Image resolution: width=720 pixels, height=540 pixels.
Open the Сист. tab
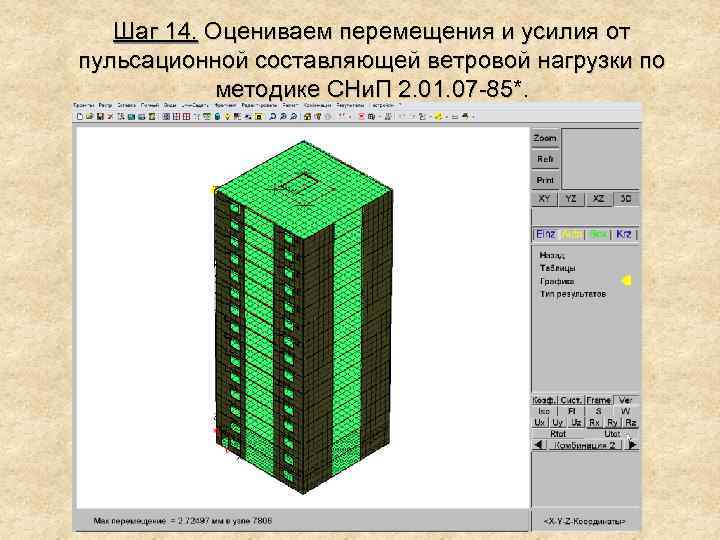point(571,400)
